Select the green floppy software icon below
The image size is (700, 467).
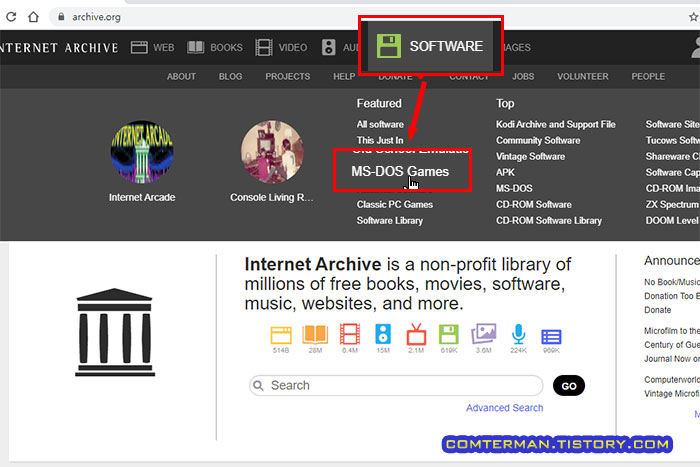pyautogui.click(x=449, y=334)
